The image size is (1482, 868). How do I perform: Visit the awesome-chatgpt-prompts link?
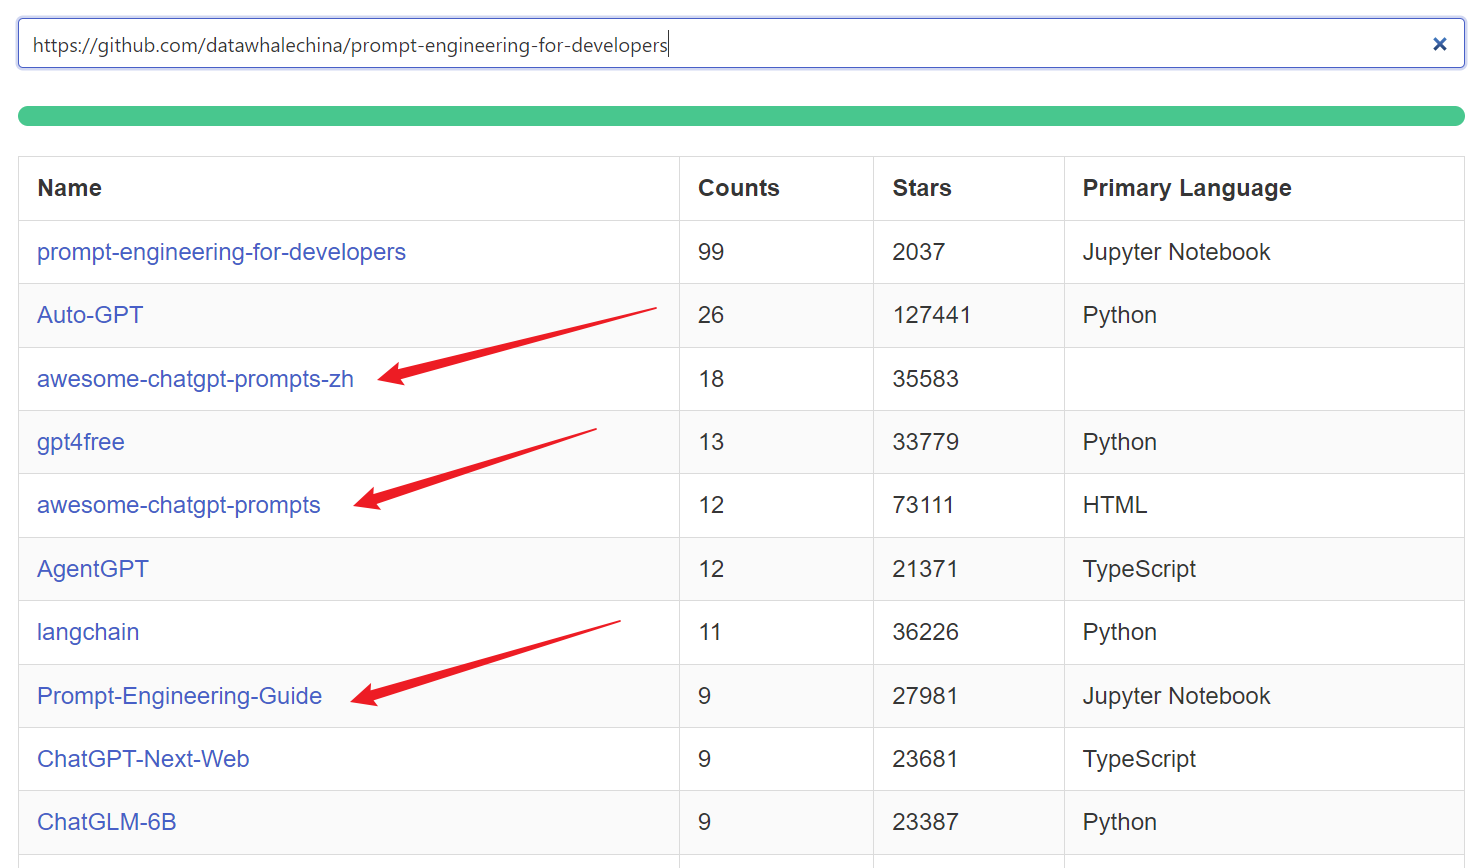pos(178,505)
